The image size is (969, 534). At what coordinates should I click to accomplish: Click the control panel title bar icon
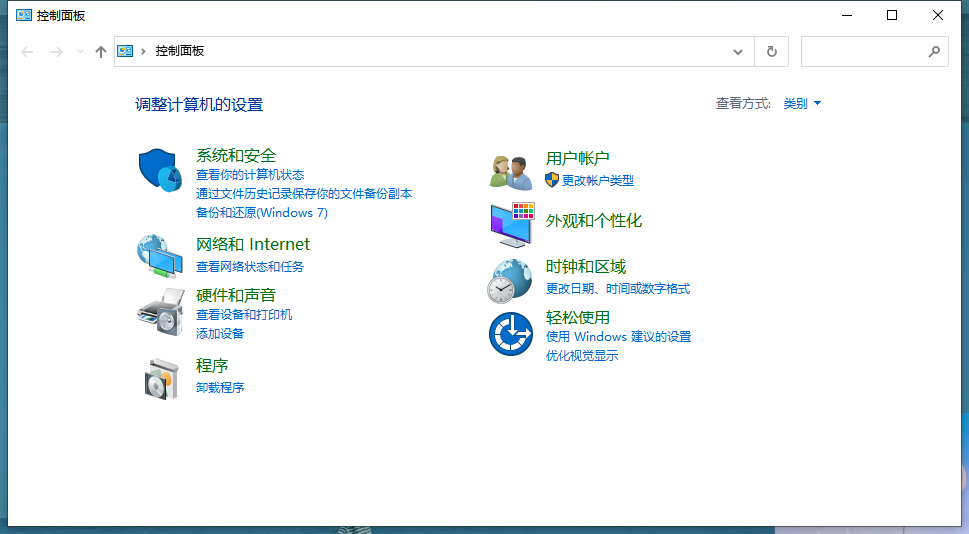[x=24, y=15]
